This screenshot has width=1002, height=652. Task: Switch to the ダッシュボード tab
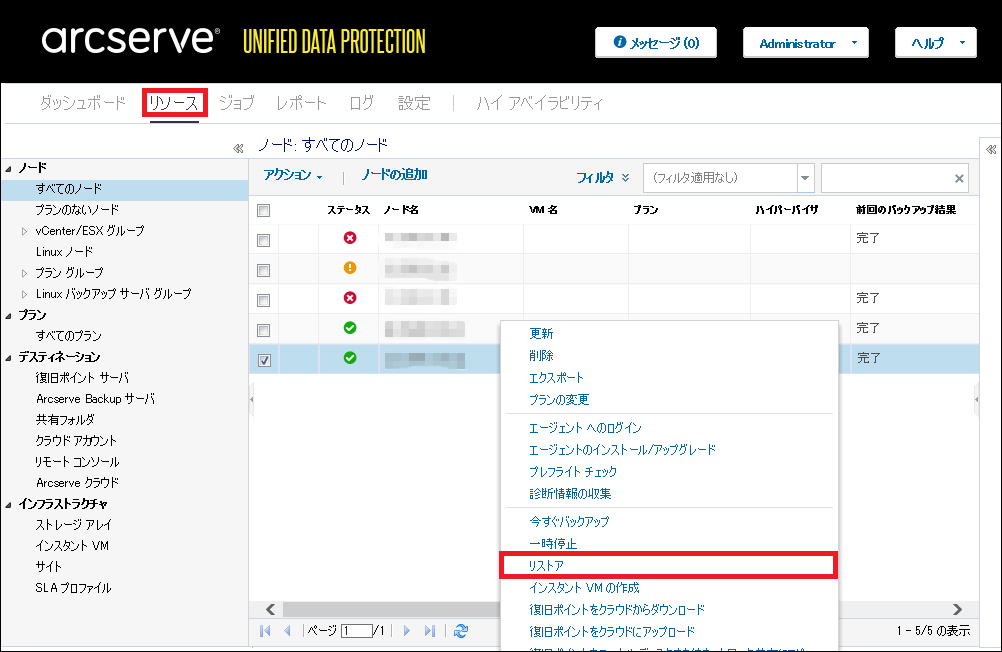[x=82, y=102]
